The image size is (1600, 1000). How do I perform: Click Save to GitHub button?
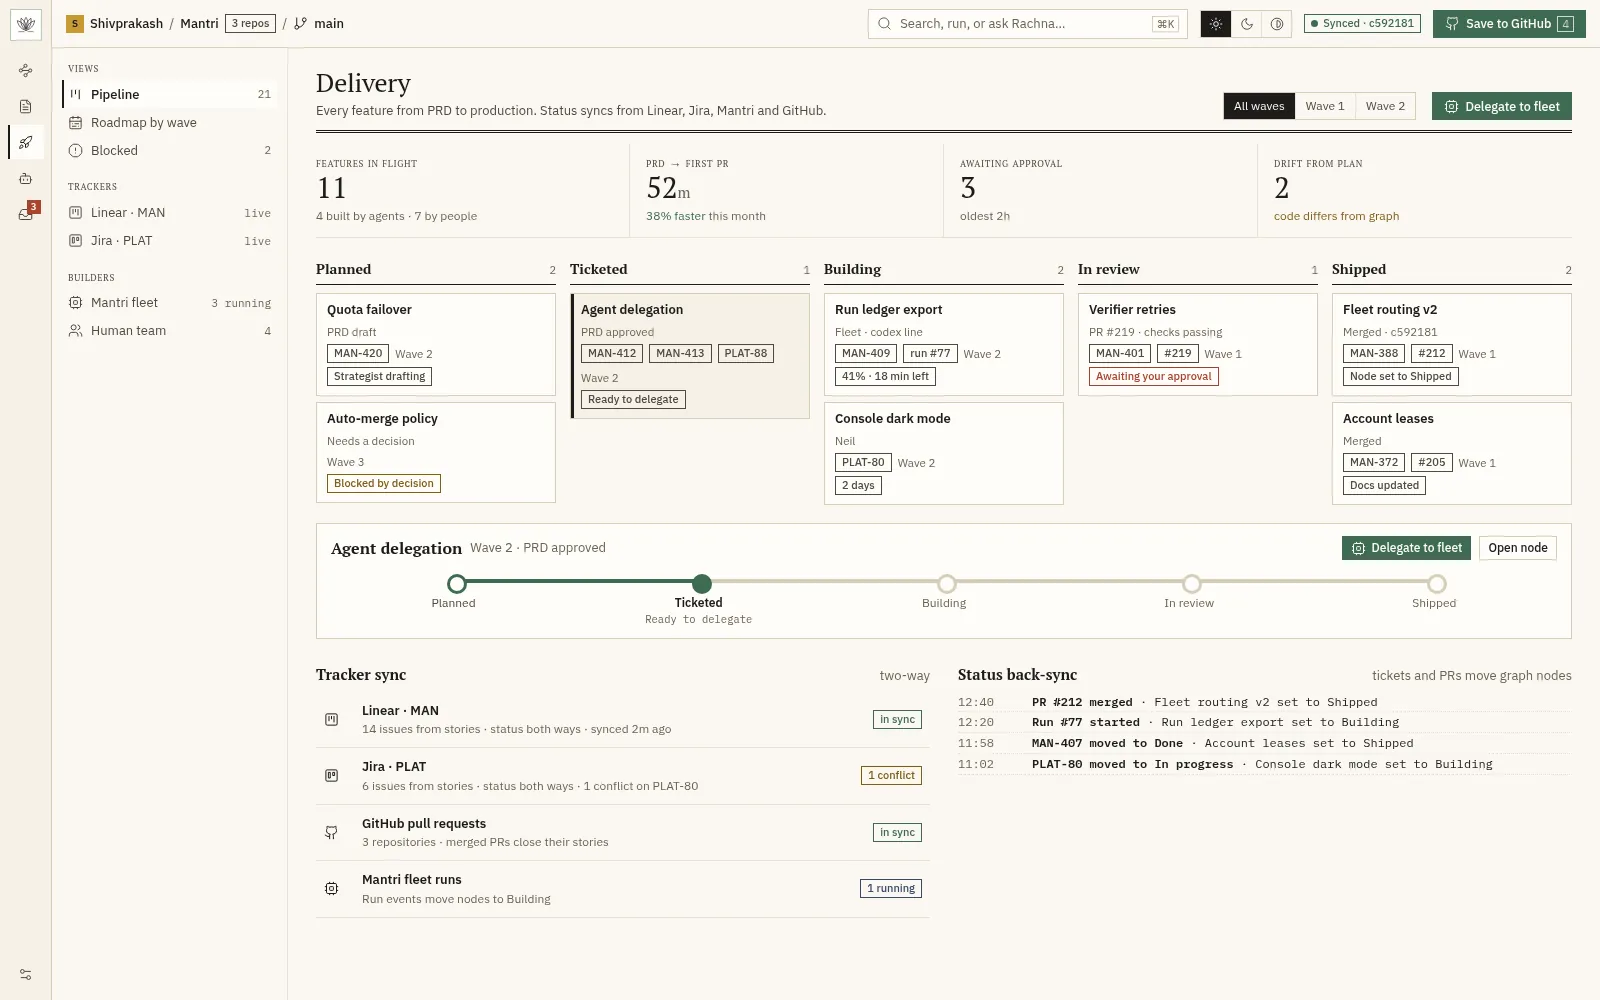1509,24
